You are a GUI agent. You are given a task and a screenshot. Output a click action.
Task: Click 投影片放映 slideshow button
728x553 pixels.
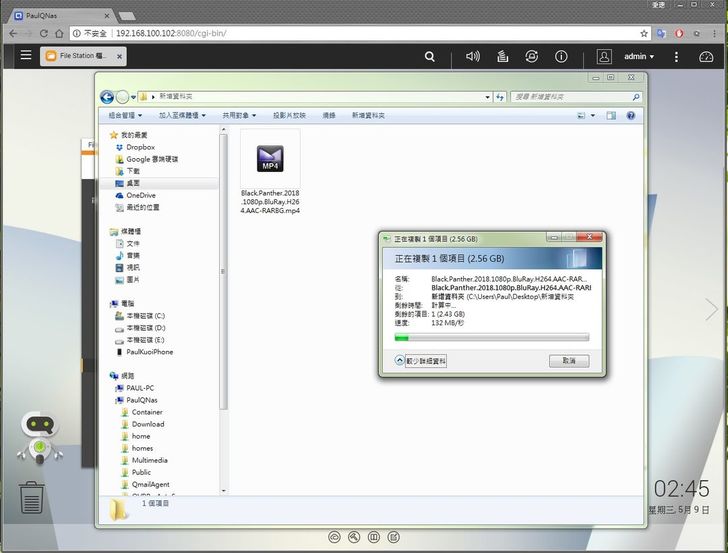tap(289, 116)
